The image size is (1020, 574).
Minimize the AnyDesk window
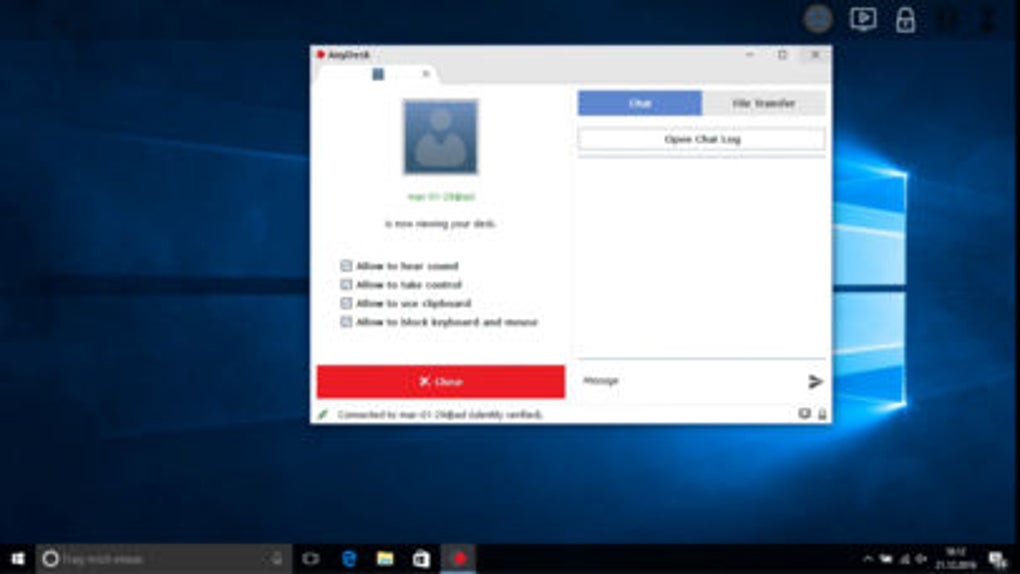[x=749, y=55]
